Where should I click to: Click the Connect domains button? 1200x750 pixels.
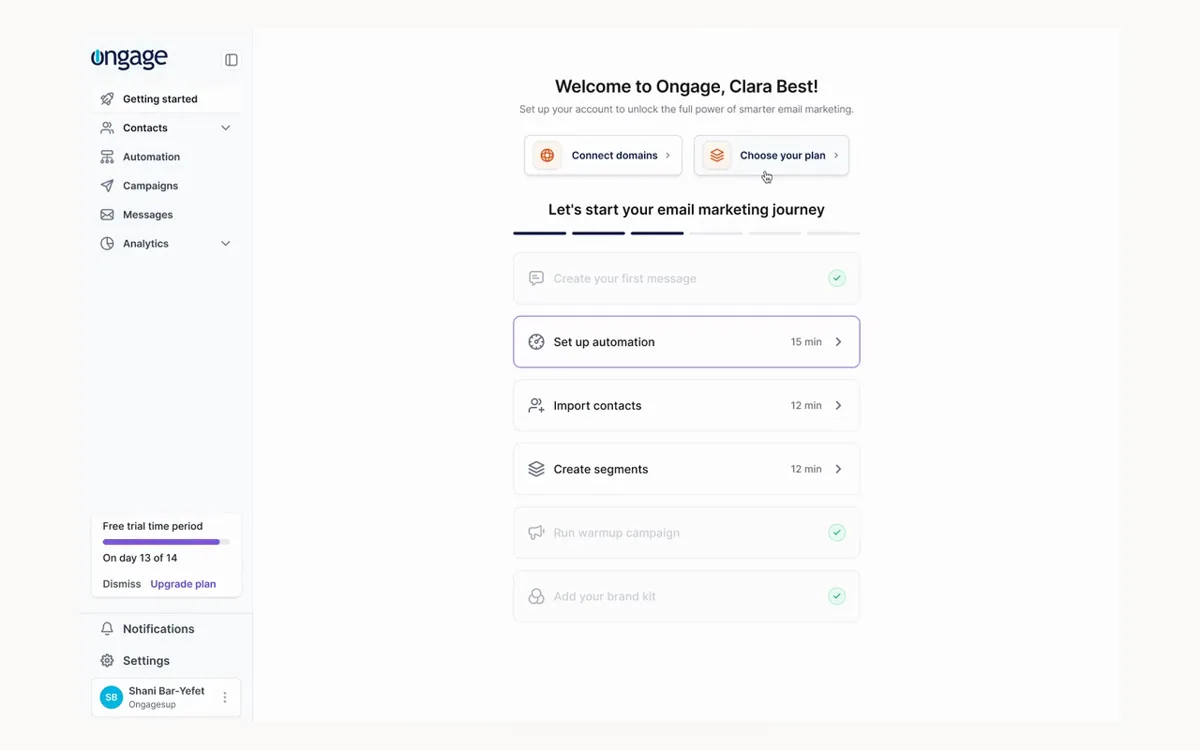tap(603, 156)
